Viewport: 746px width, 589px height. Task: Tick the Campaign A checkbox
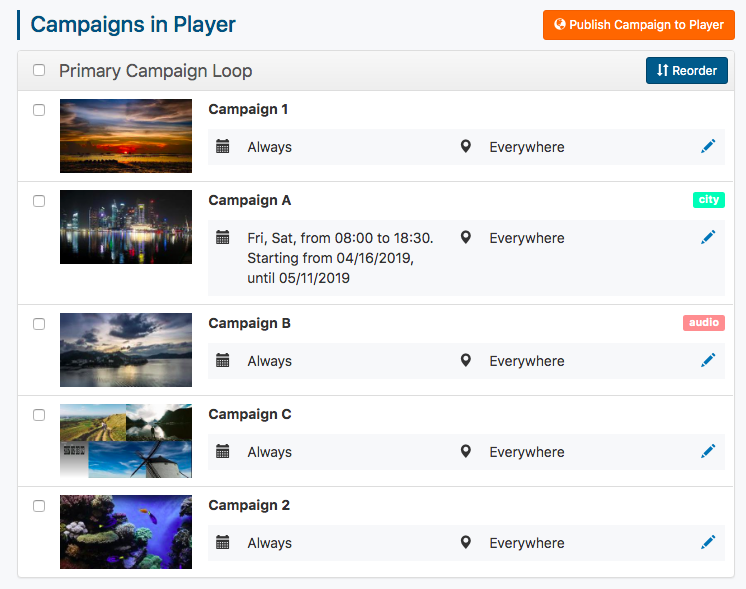coord(39,201)
